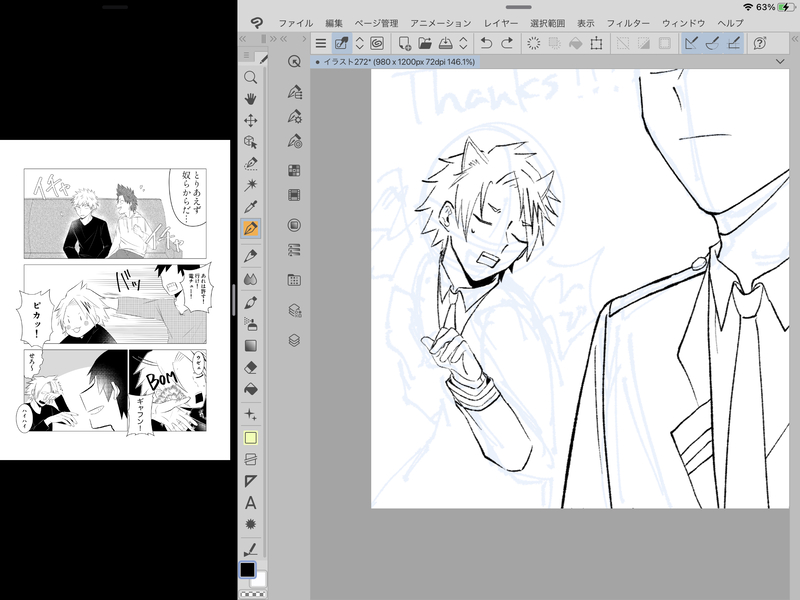
Task: Open a file from folder icon
Action: pos(425,43)
